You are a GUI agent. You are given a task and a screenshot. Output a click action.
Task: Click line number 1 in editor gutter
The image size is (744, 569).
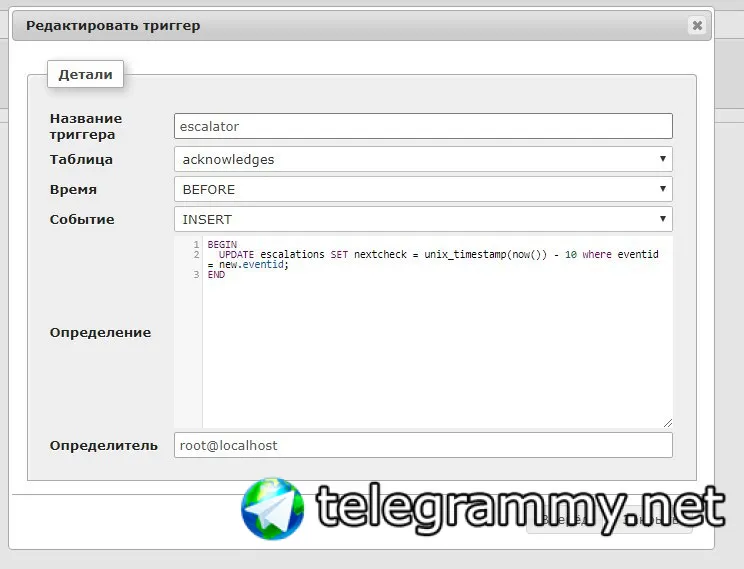[x=196, y=244]
